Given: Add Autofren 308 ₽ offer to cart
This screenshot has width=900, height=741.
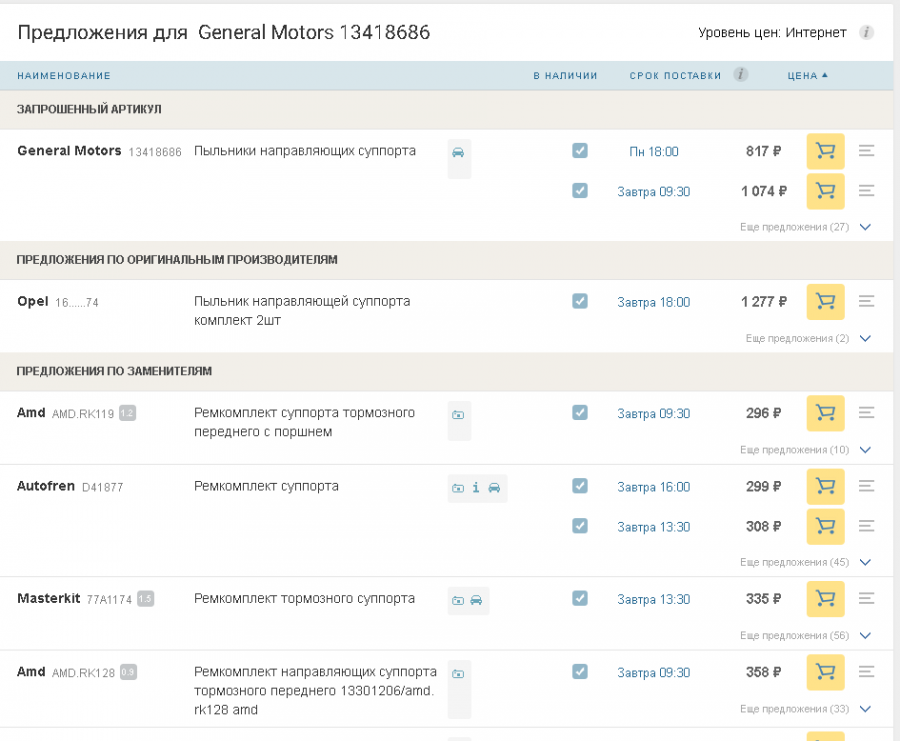Looking at the screenshot, I should pyautogui.click(x=825, y=526).
